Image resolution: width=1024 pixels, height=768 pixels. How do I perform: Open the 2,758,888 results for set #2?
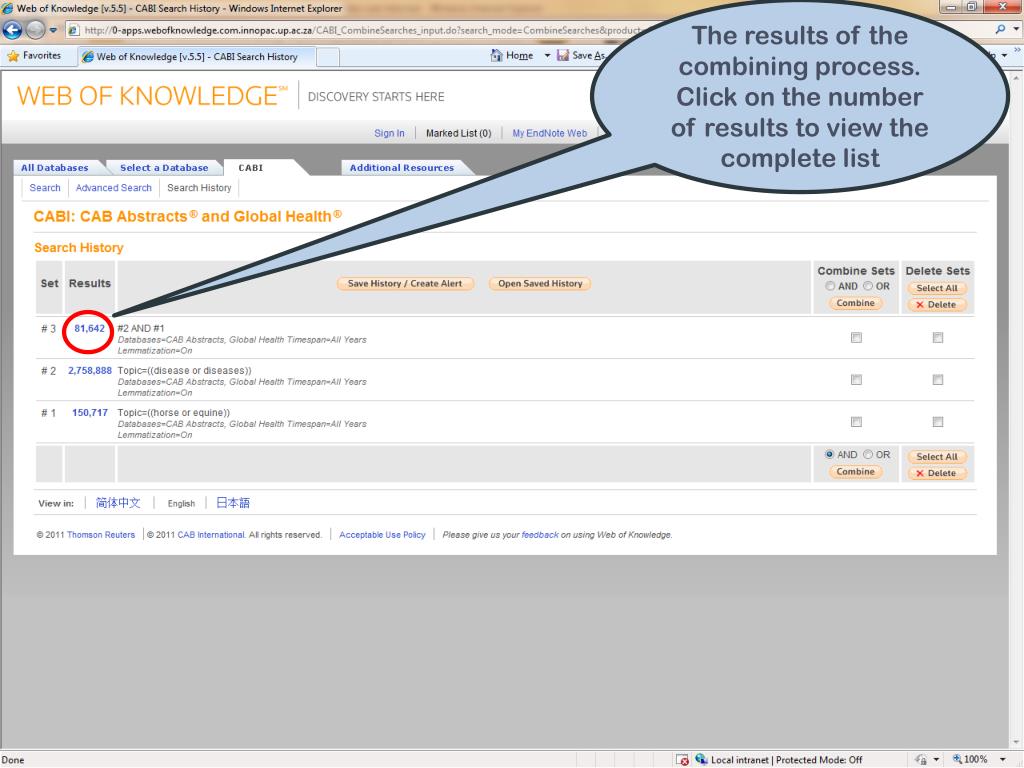click(90, 371)
